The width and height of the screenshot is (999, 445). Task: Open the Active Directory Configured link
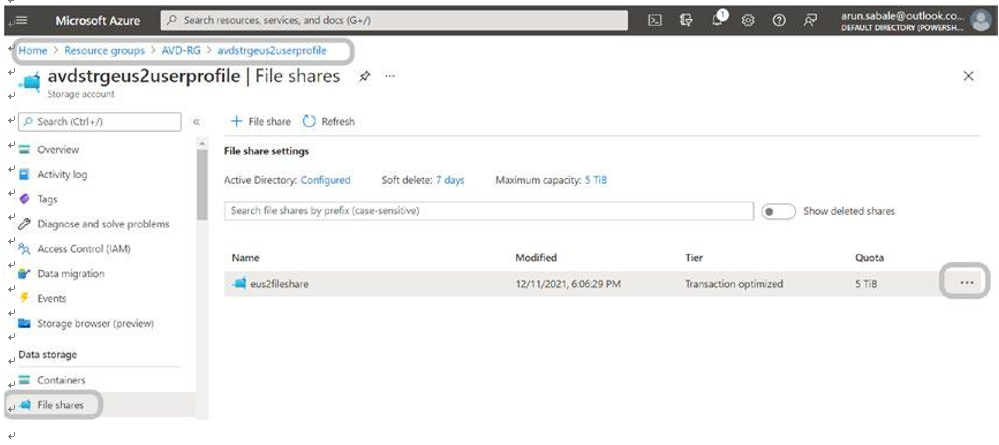click(x=326, y=180)
